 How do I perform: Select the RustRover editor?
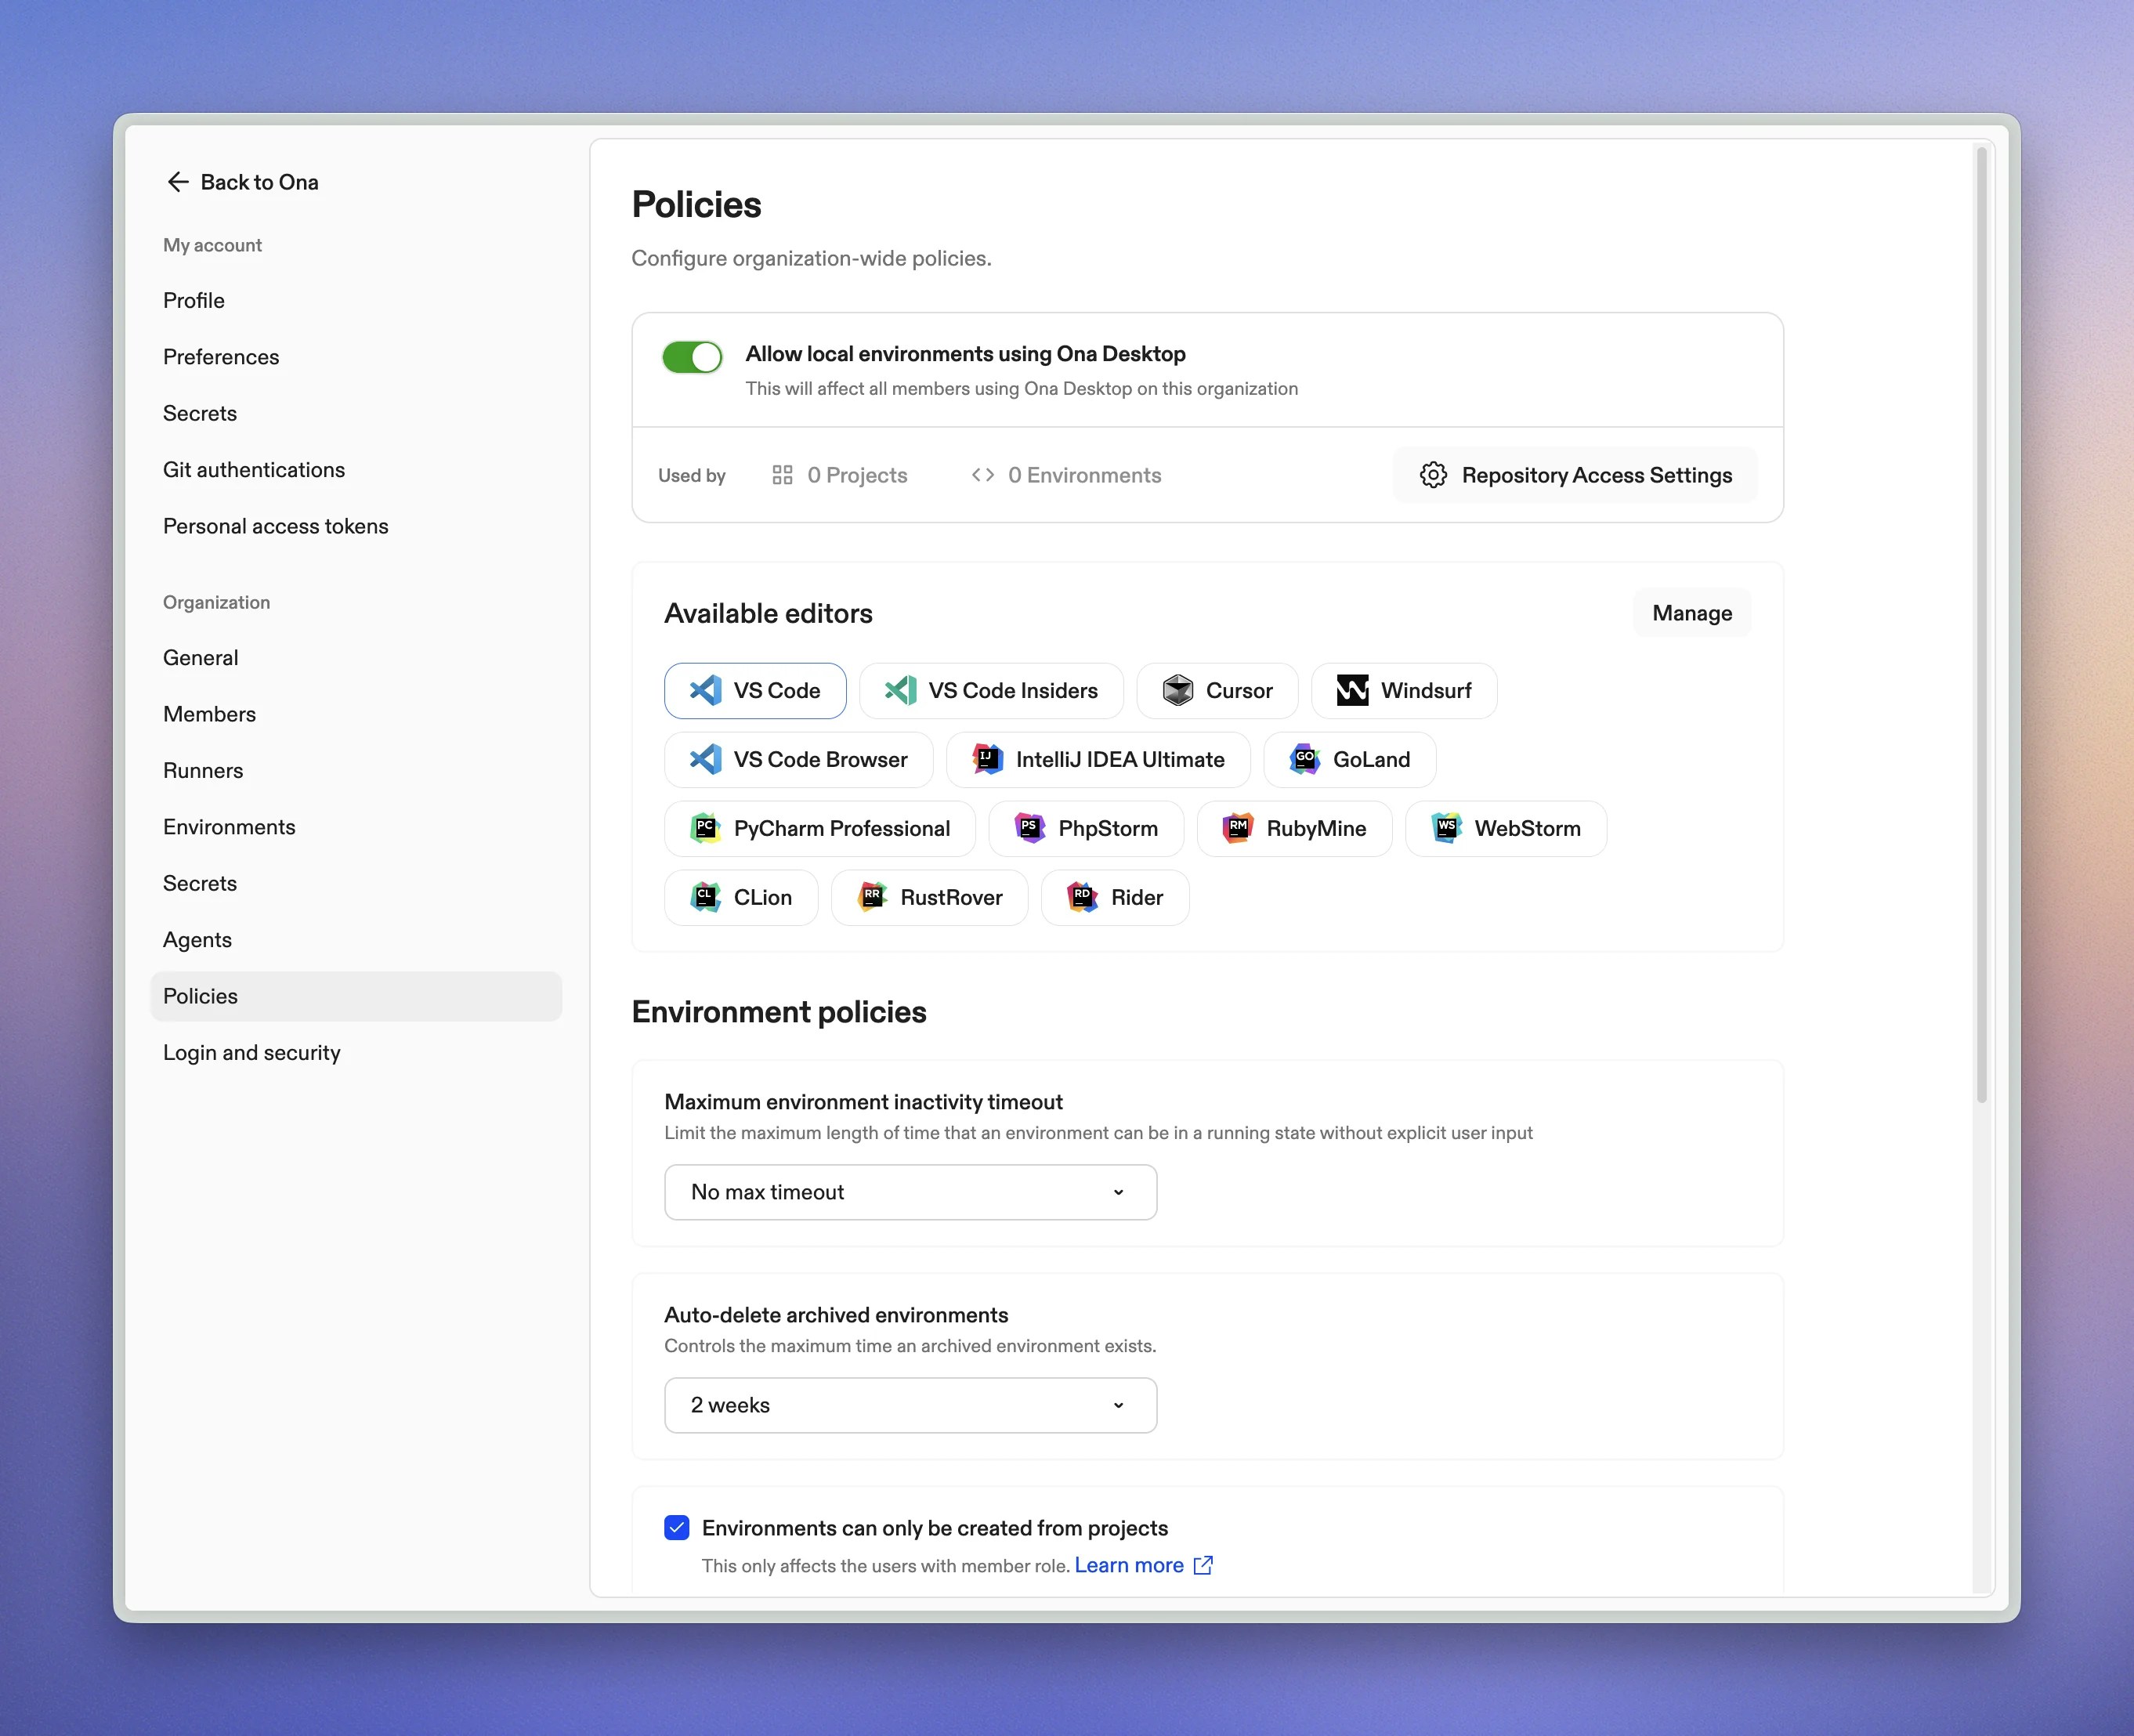(929, 897)
